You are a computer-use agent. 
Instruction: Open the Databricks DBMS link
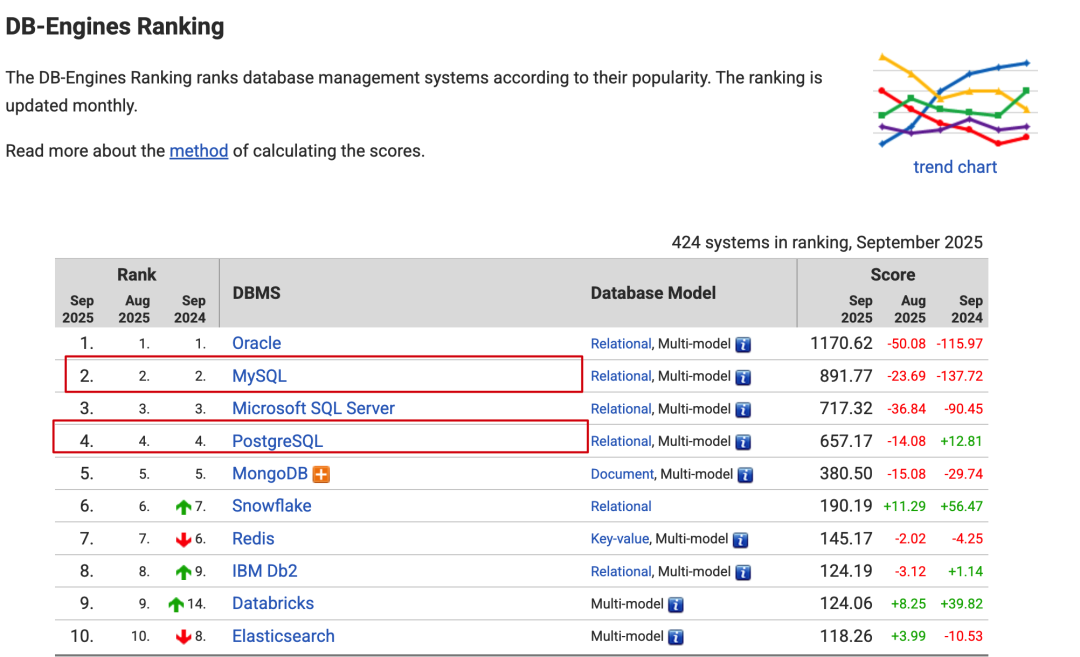[273, 603]
